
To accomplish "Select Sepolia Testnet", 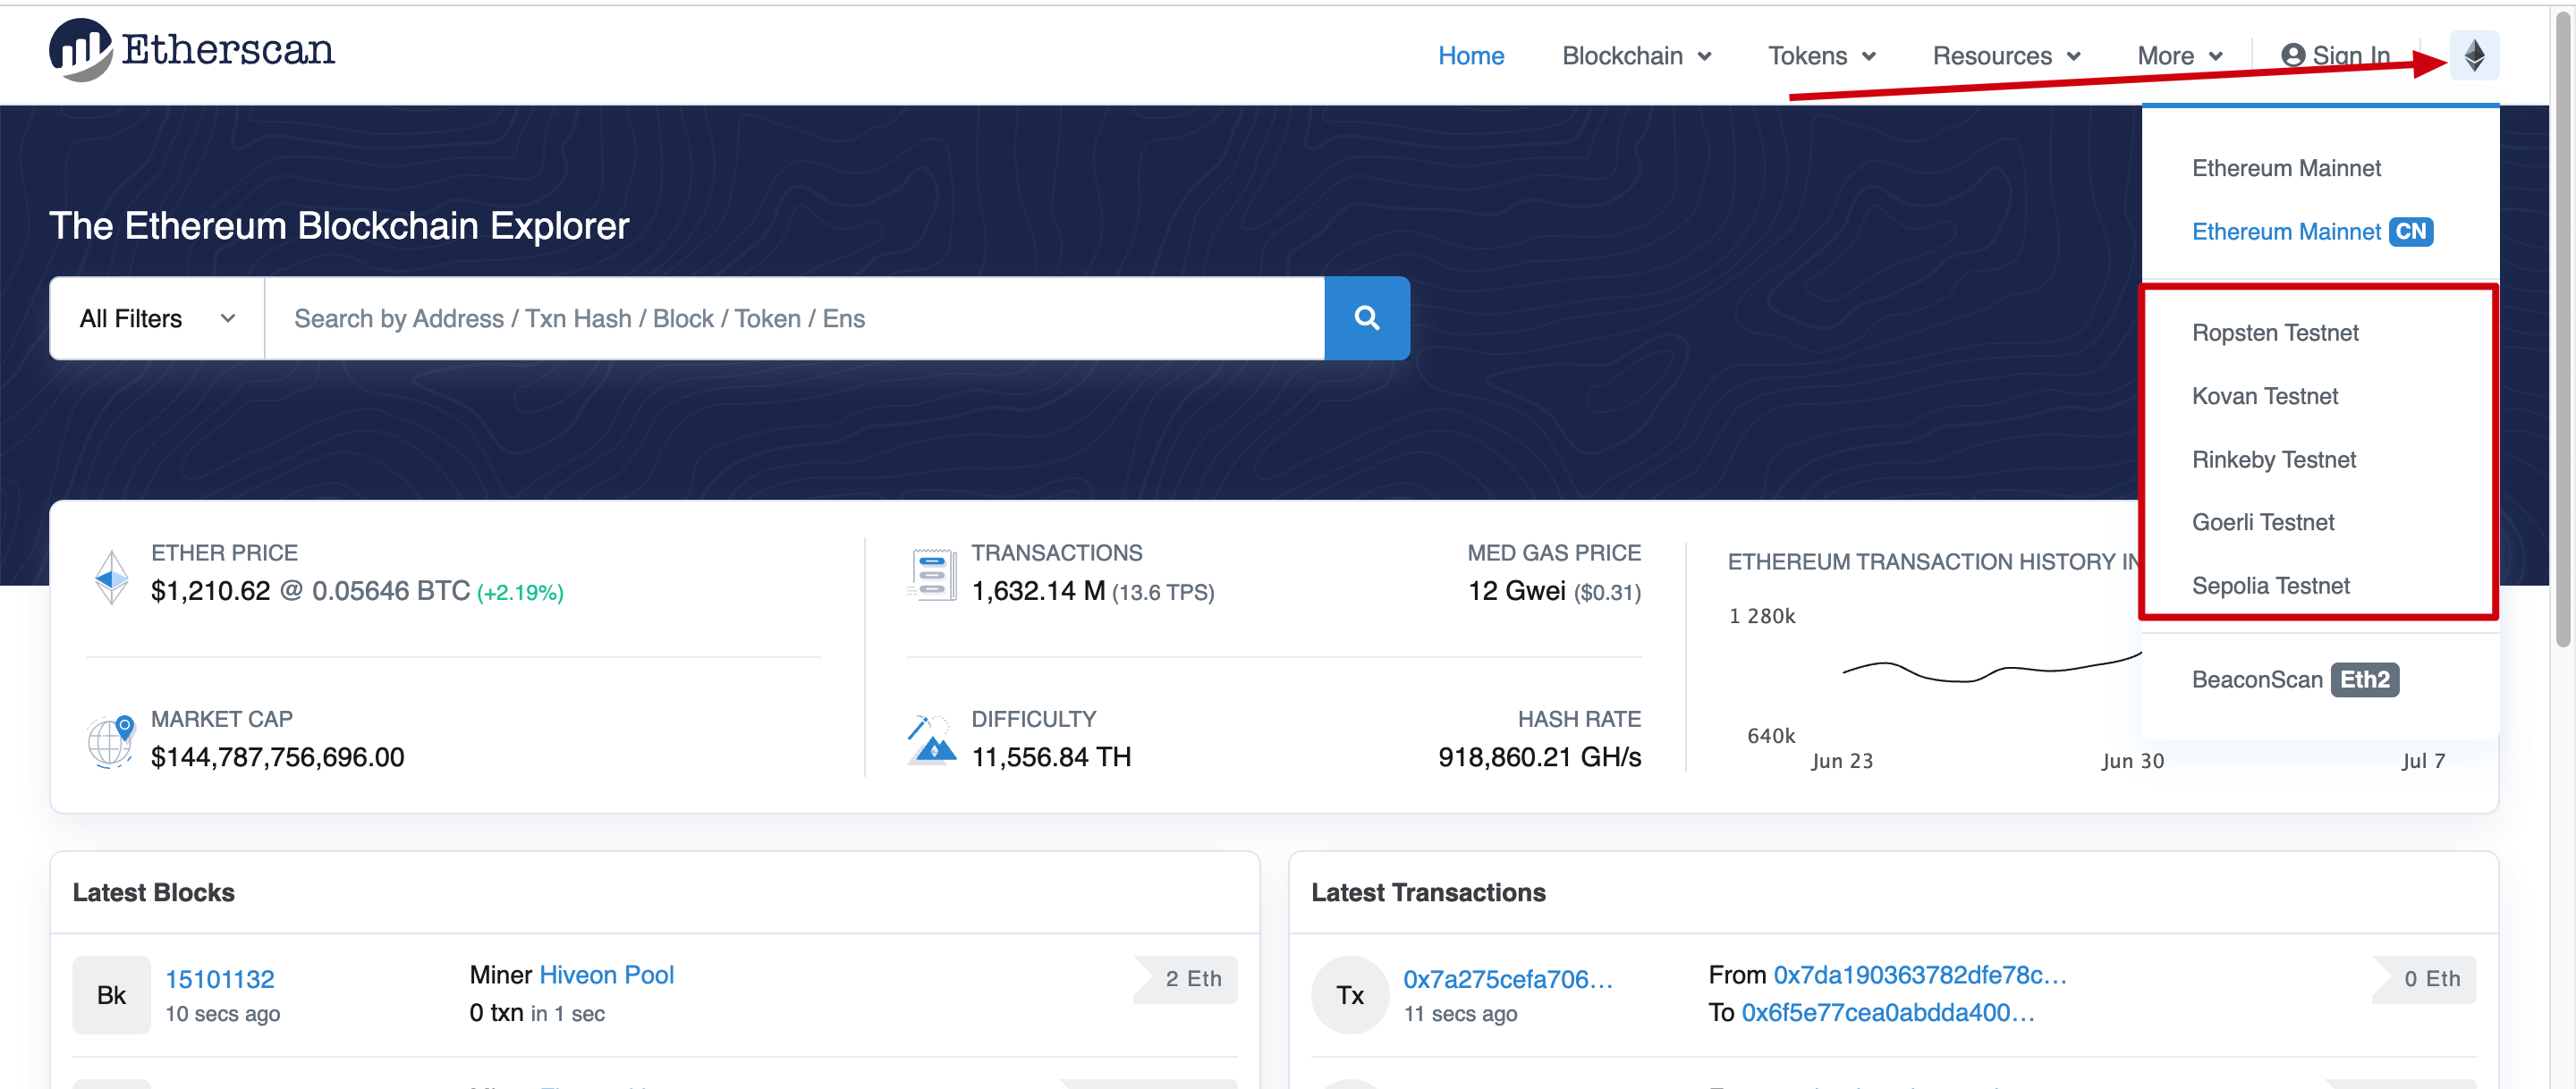I will click(2270, 585).
